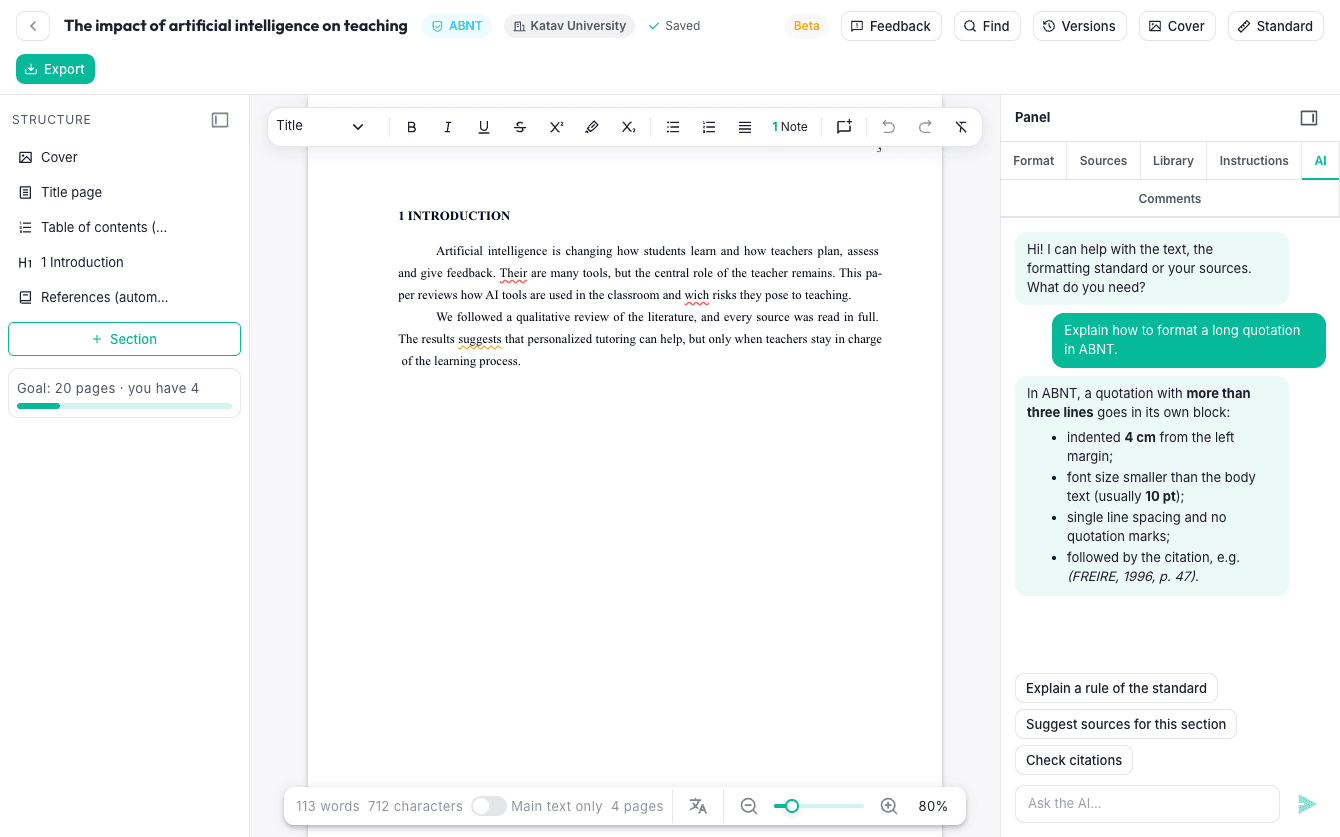
Task: Open the Title style dropdown
Action: coord(320,126)
